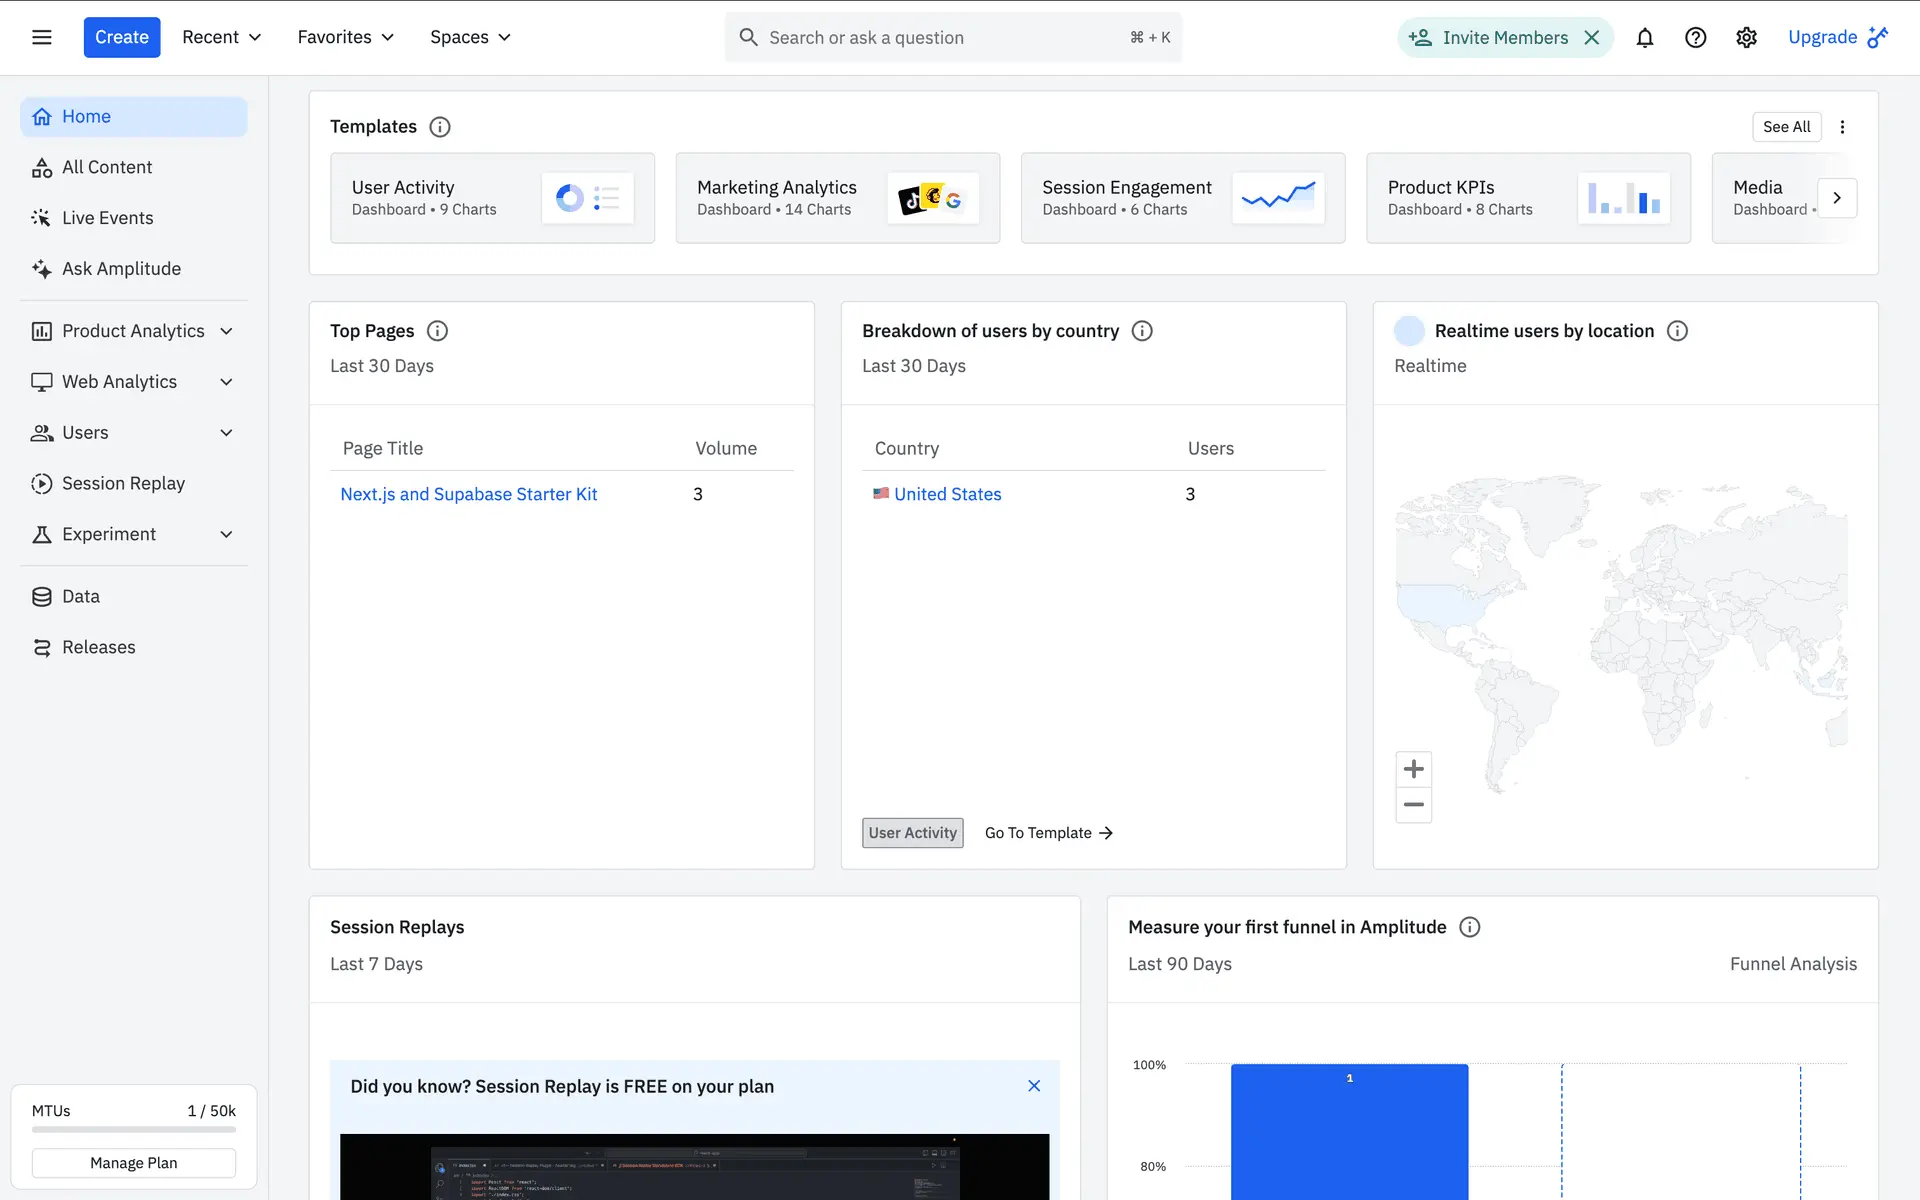Open the Spaces dropdown
Viewport: 1920px width, 1200px height.
pos(470,37)
